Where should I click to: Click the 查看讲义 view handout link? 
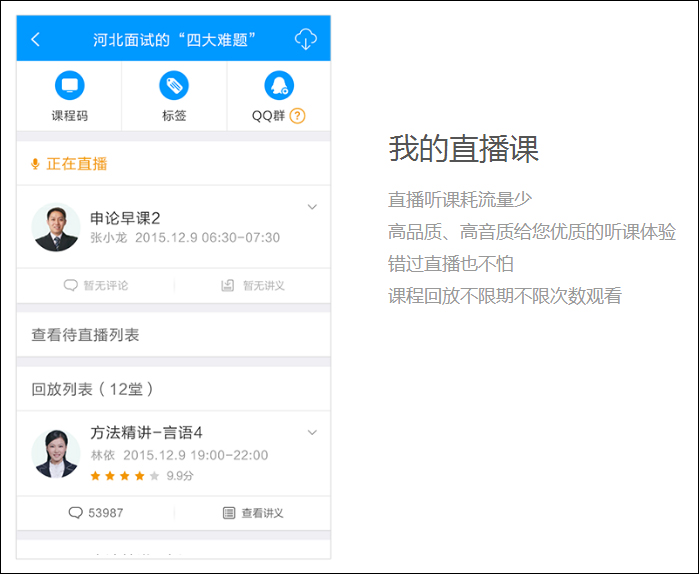coord(253,513)
